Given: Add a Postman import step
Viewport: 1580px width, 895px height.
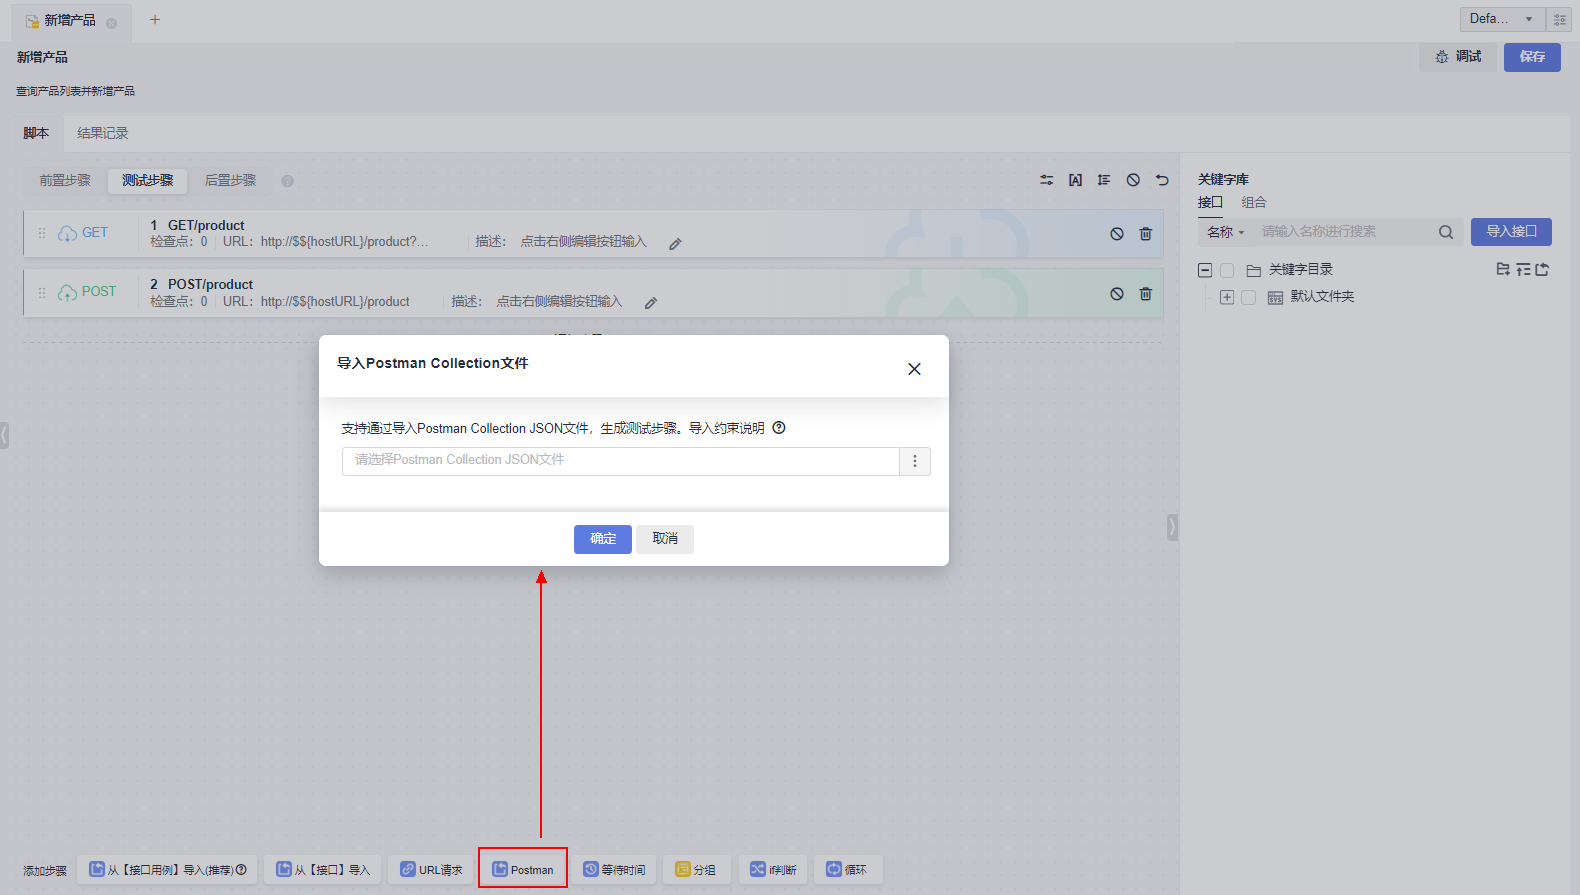Looking at the screenshot, I should pos(523,869).
